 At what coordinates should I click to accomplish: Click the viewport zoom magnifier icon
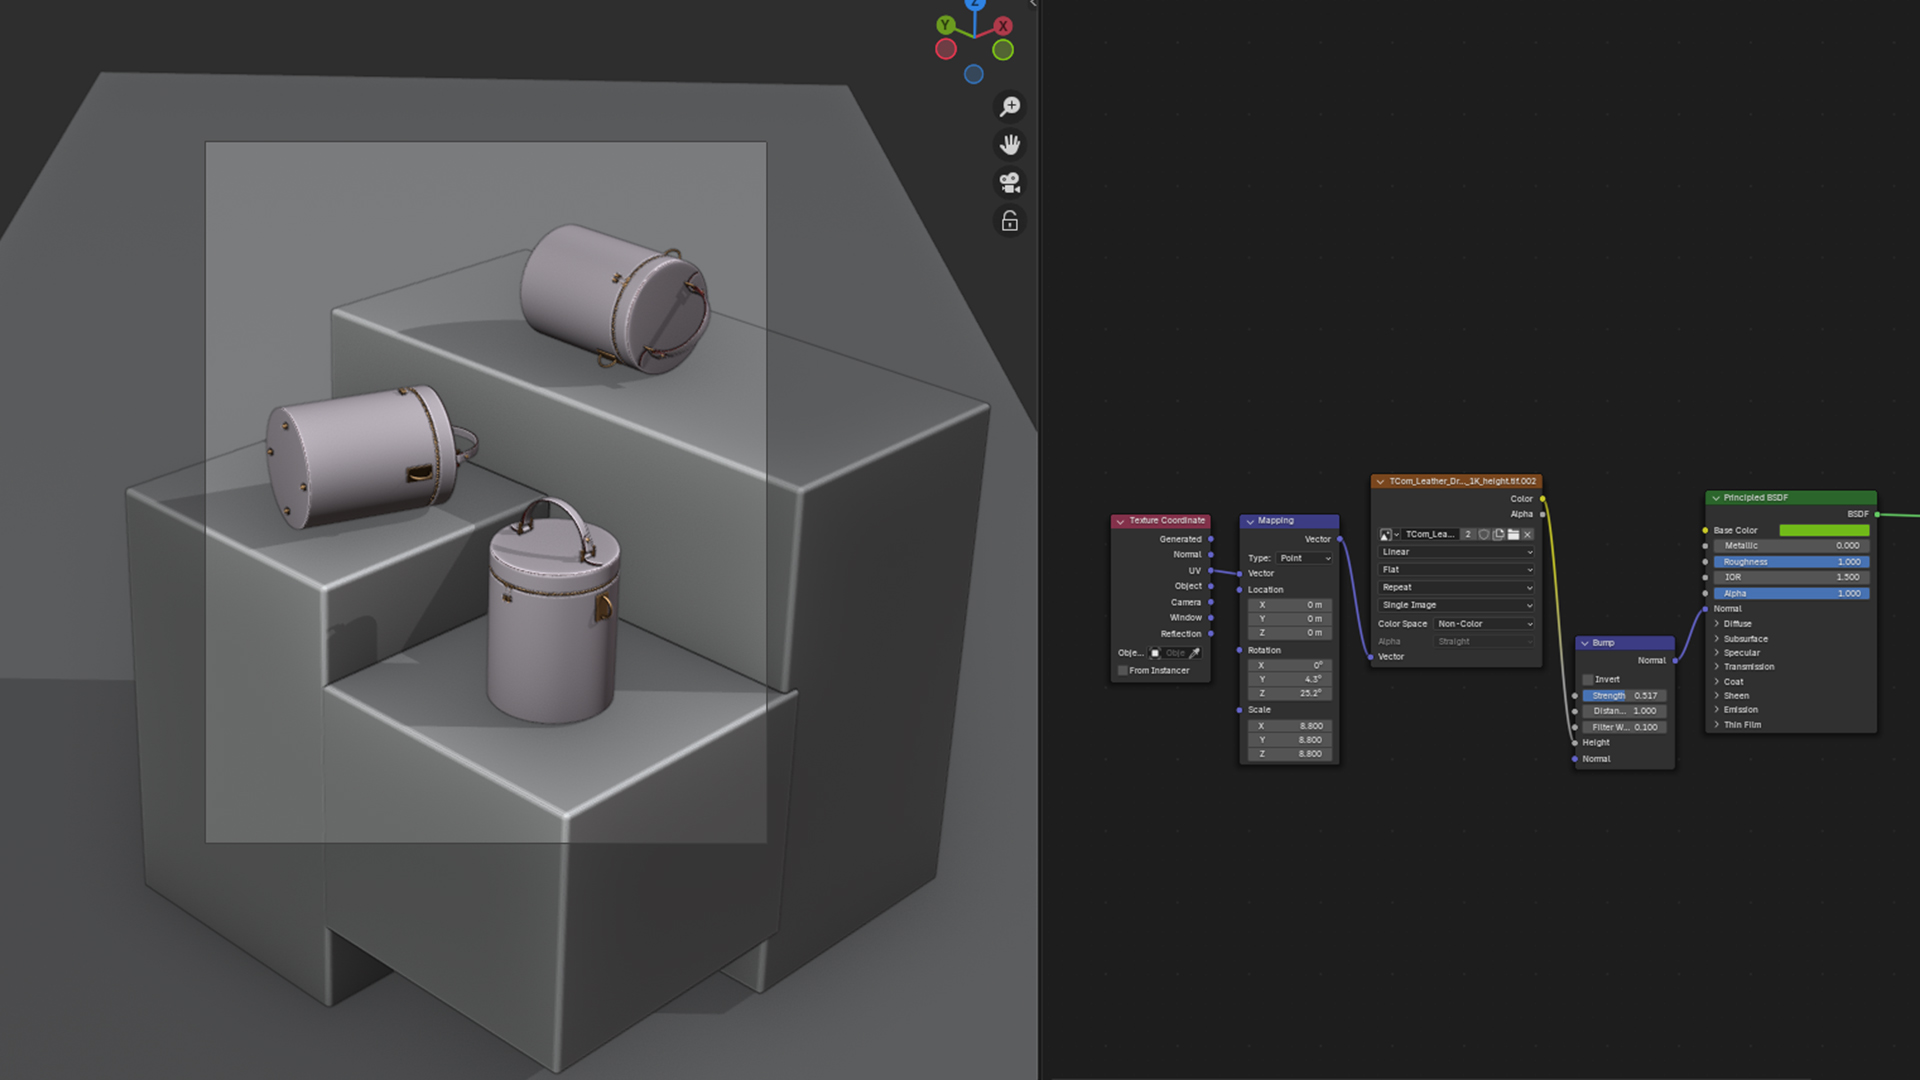1010,106
